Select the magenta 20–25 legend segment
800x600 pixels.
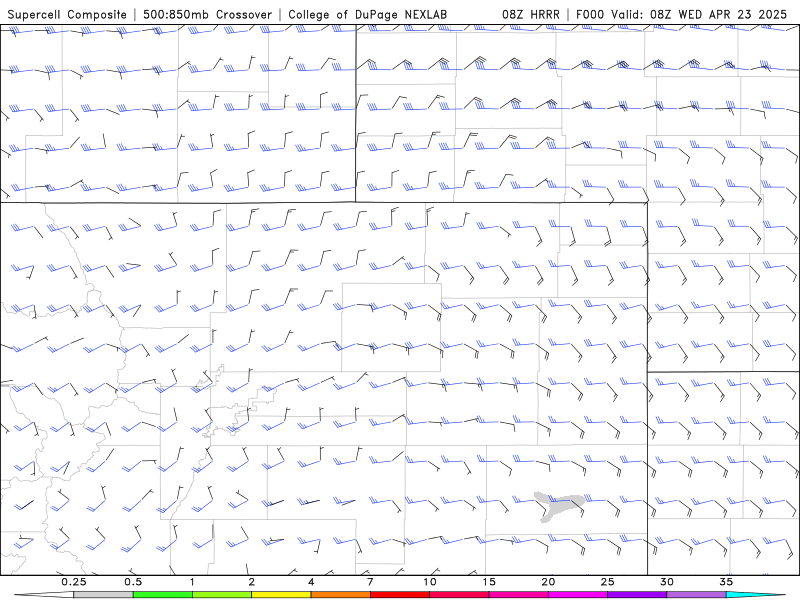(x=578, y=595)
